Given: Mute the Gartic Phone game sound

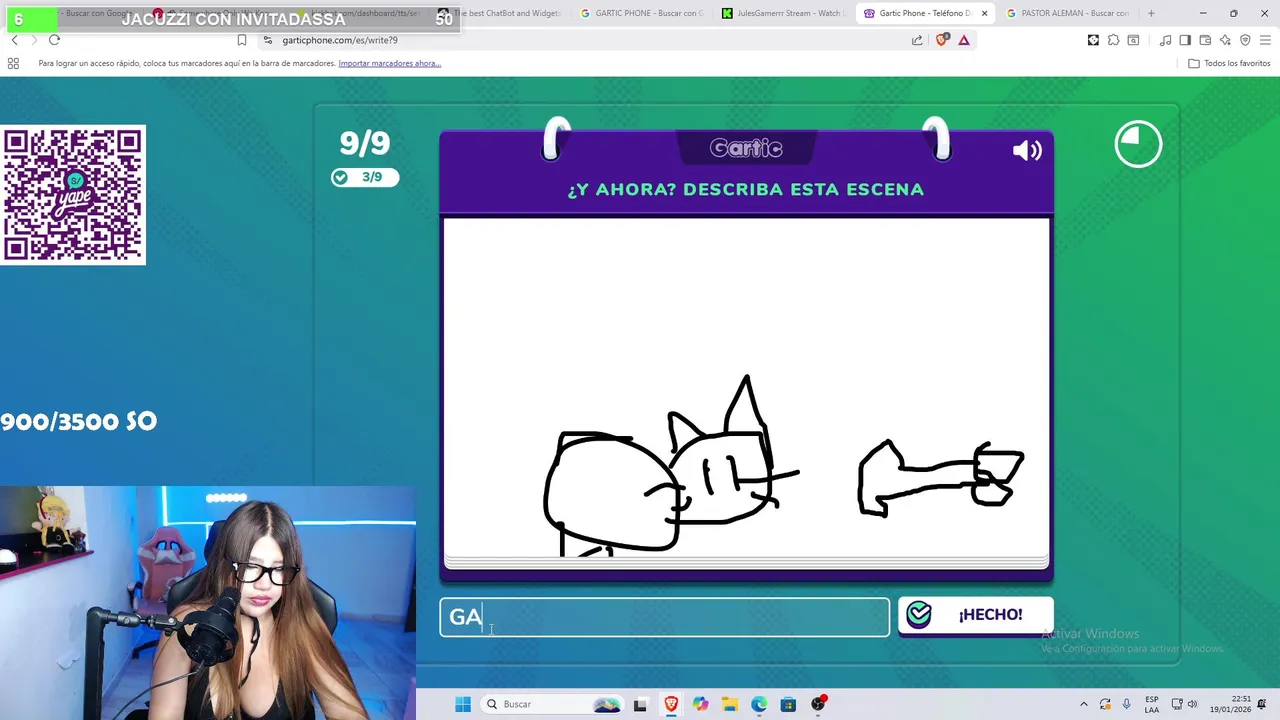Looking at the screenshot, I should [1027, 150].
